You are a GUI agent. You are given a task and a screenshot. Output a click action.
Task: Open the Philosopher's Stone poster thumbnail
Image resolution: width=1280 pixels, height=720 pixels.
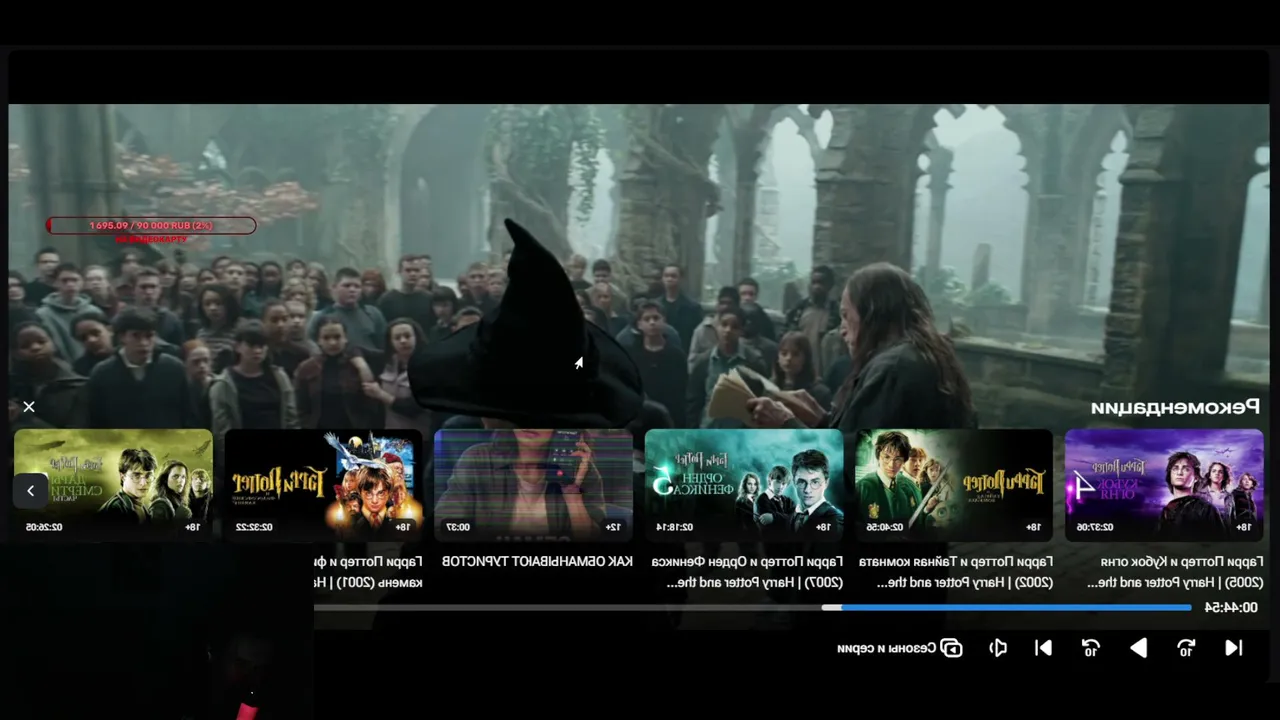(324, 485)
